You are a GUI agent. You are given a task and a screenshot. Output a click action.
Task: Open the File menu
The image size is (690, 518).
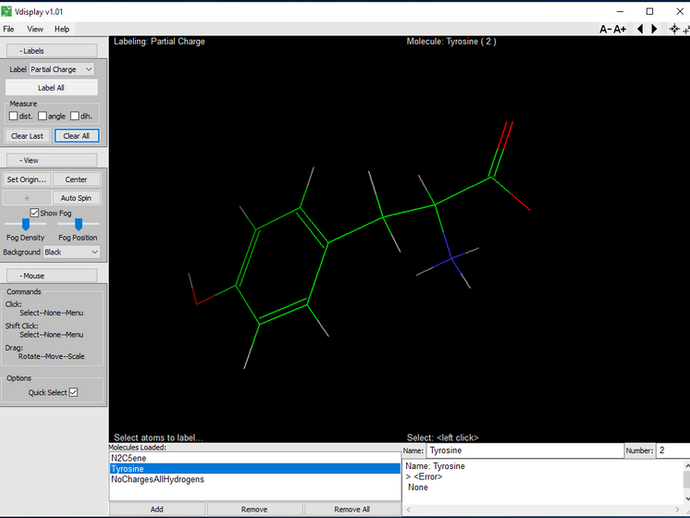click(x=8, y=29)
